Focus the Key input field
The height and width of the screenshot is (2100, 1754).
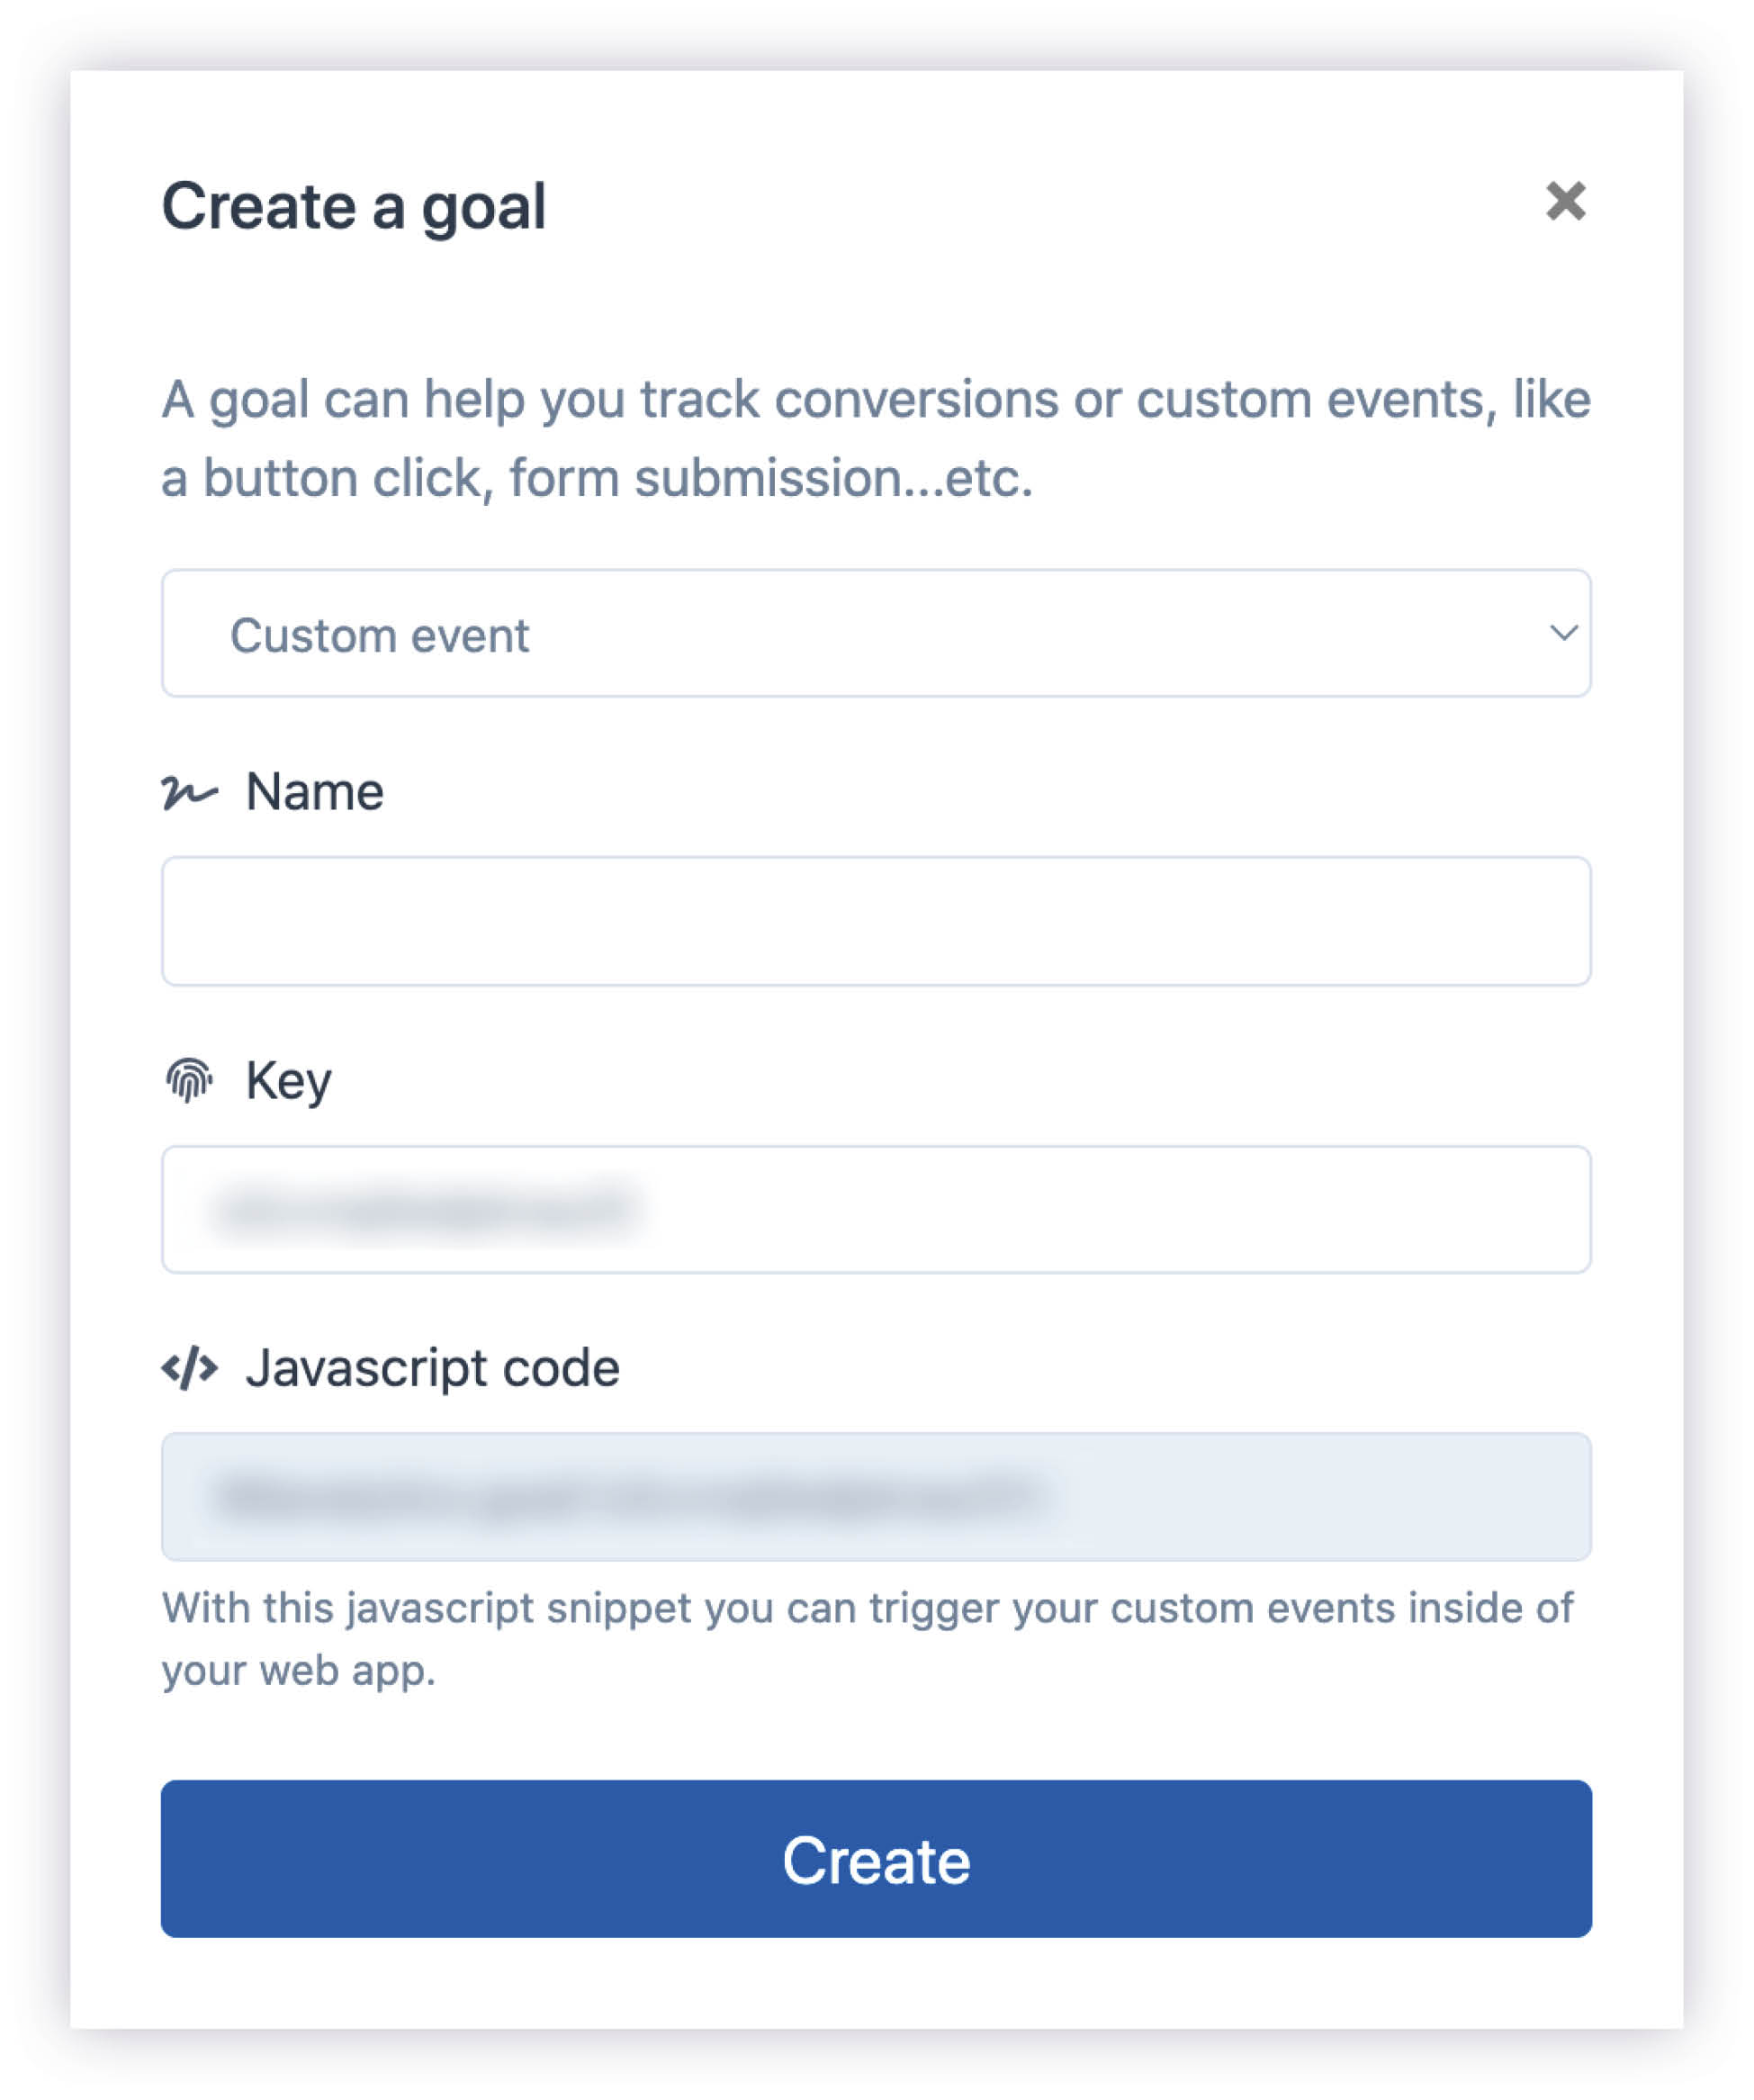tap(876, 1209)
